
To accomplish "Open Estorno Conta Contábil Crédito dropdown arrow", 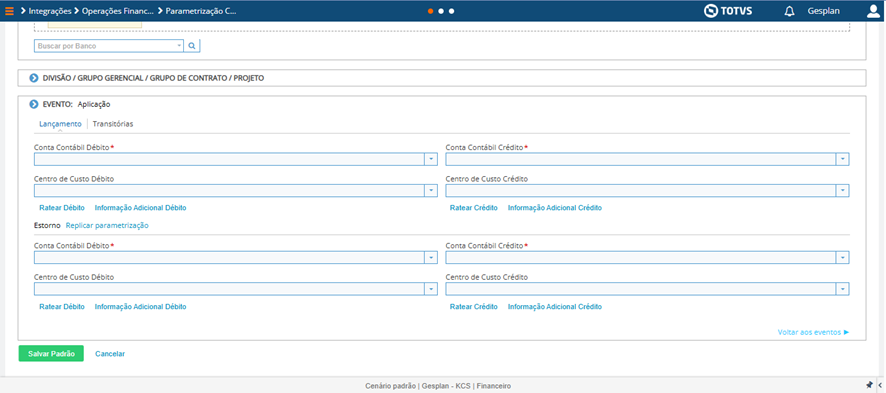I will pyautogui.click(x=842, y=257).
